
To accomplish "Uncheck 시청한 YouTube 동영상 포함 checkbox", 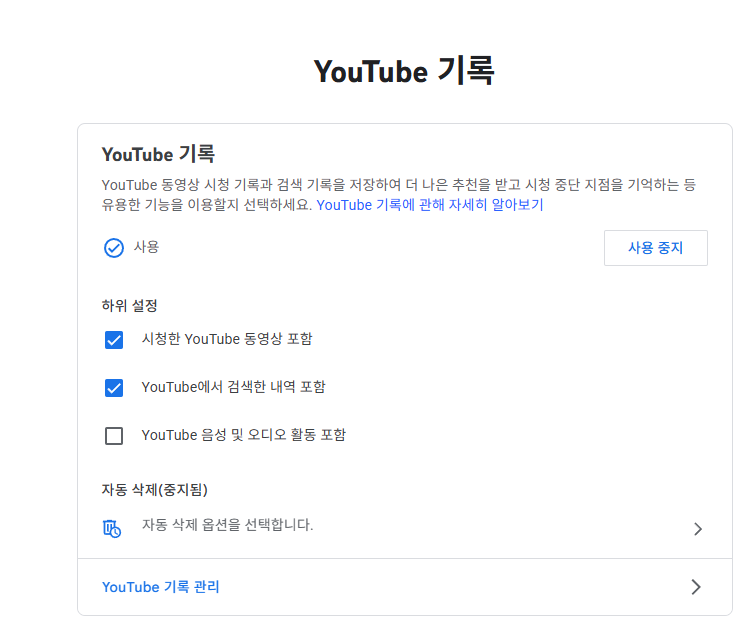I will [x=114, y=340].
